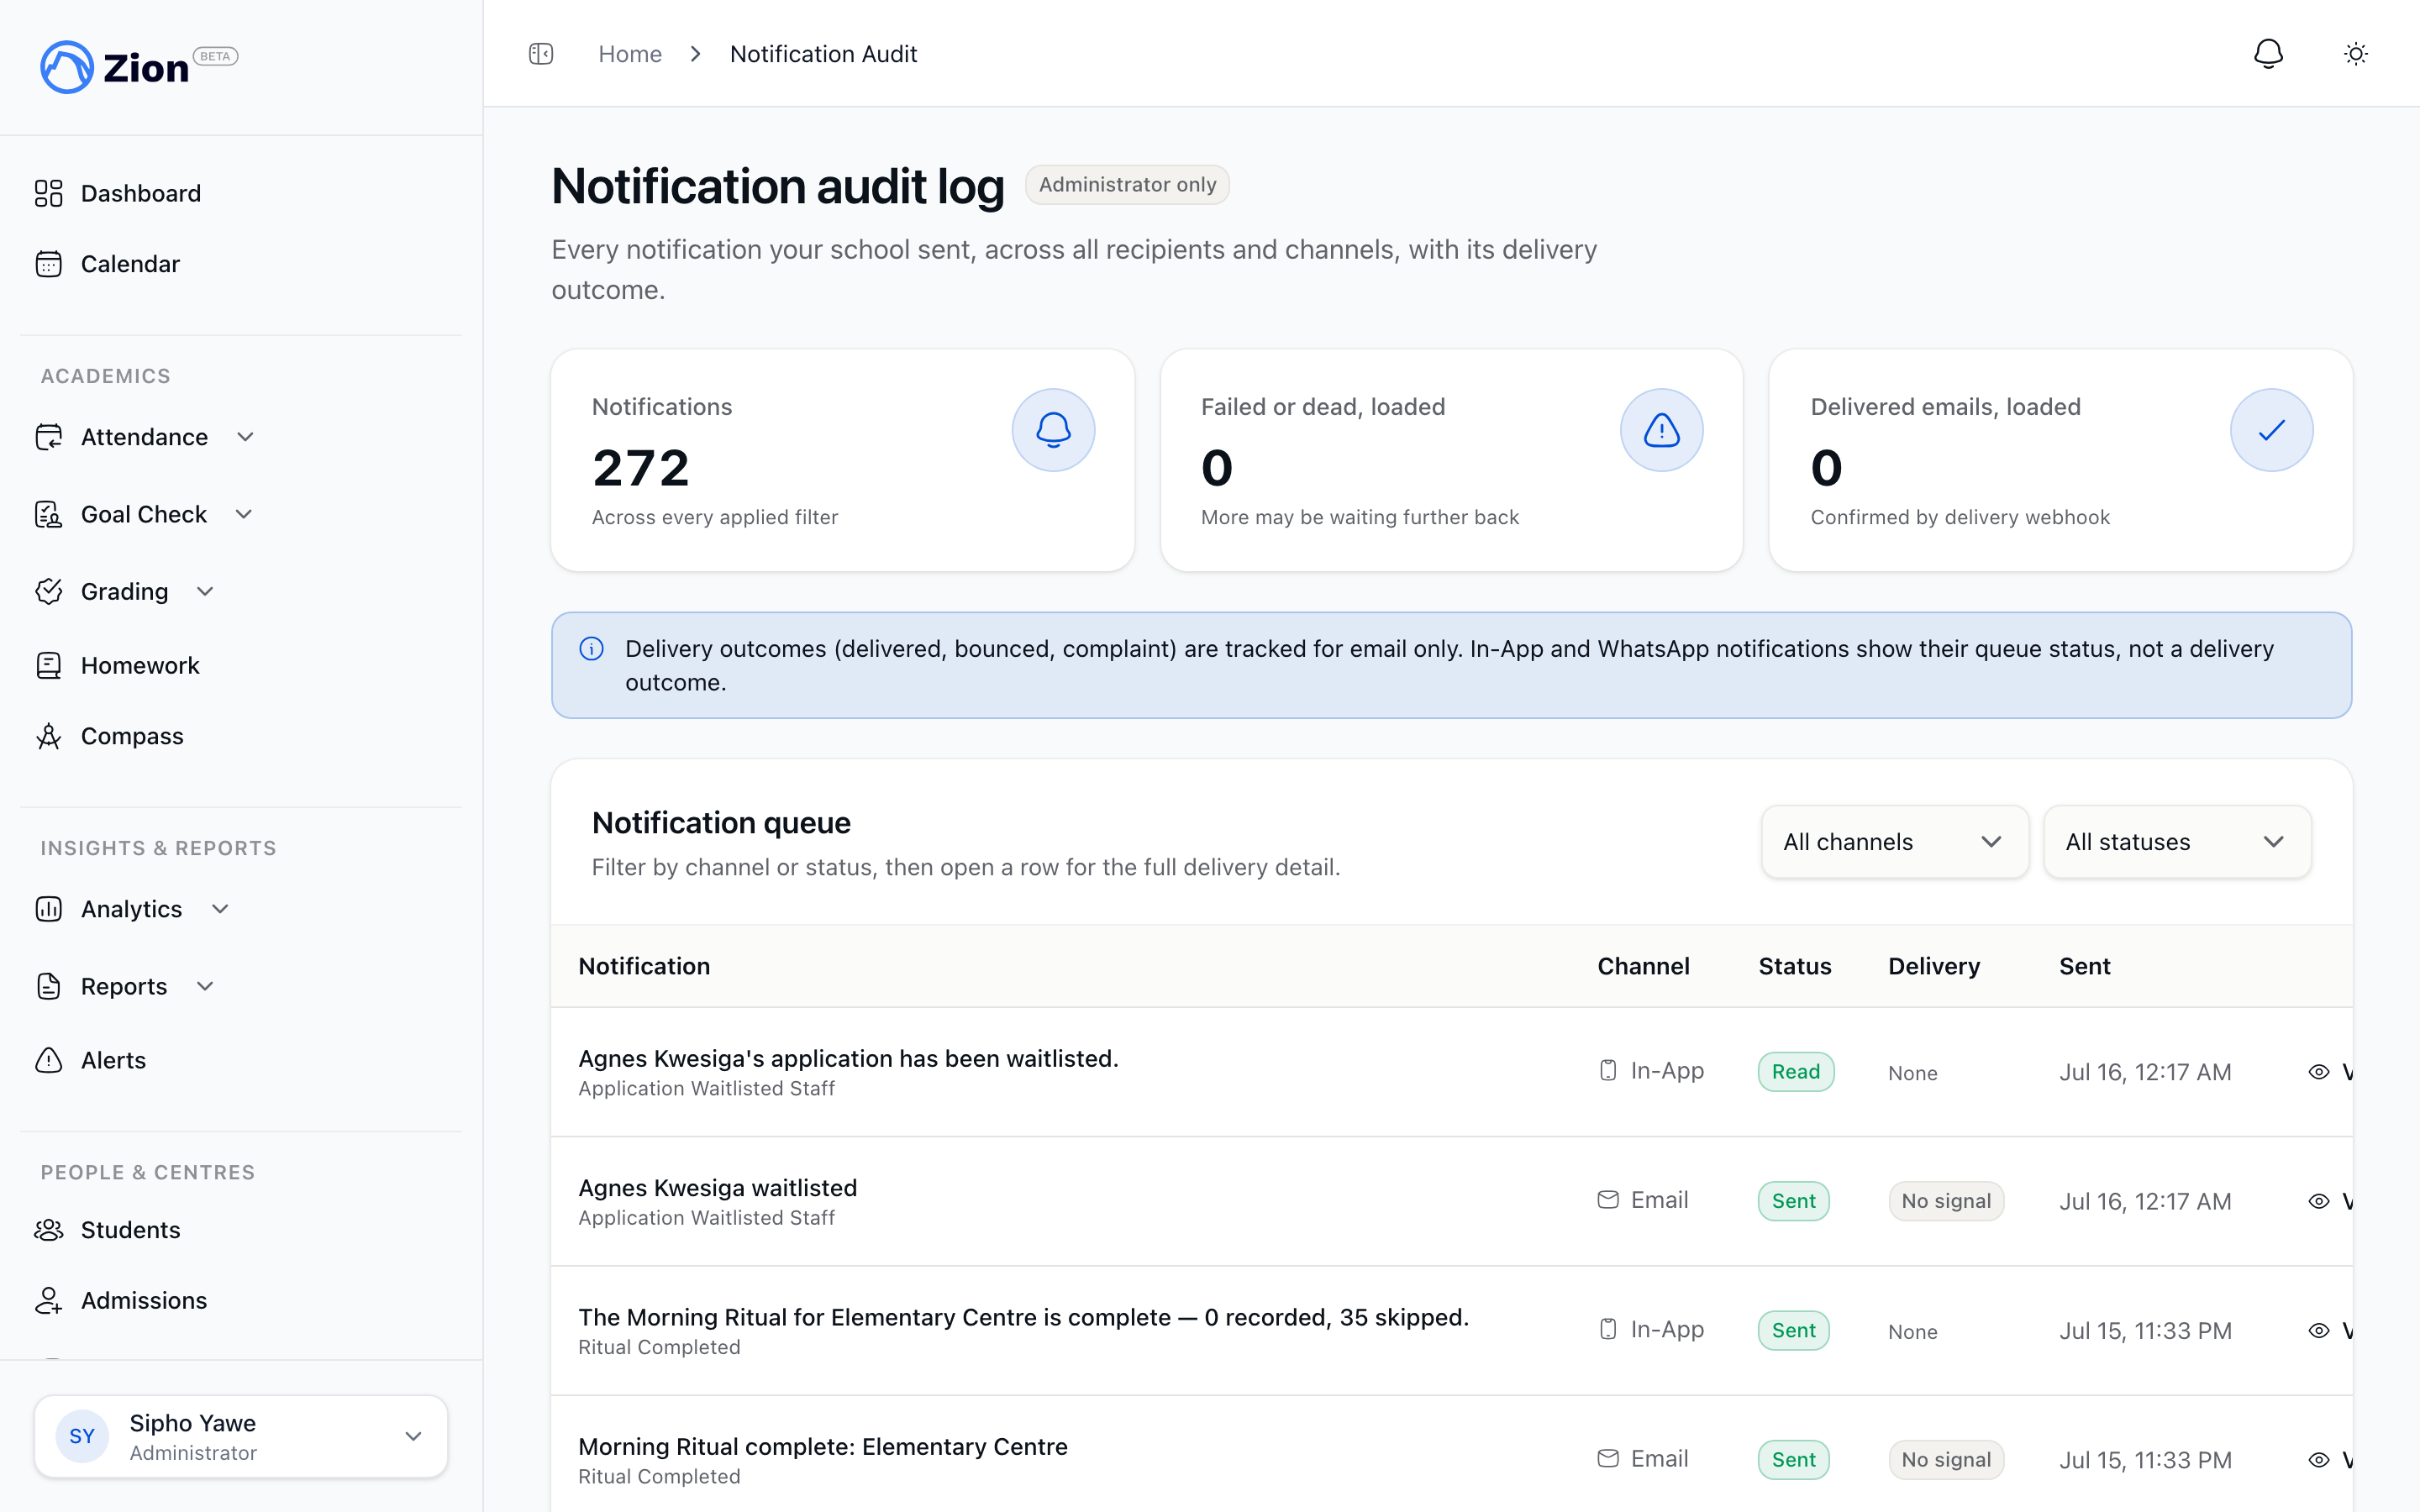Open the All statuses filter dropdown
Screen dimensions: 2420x1512
click(x=2177, y=842)
